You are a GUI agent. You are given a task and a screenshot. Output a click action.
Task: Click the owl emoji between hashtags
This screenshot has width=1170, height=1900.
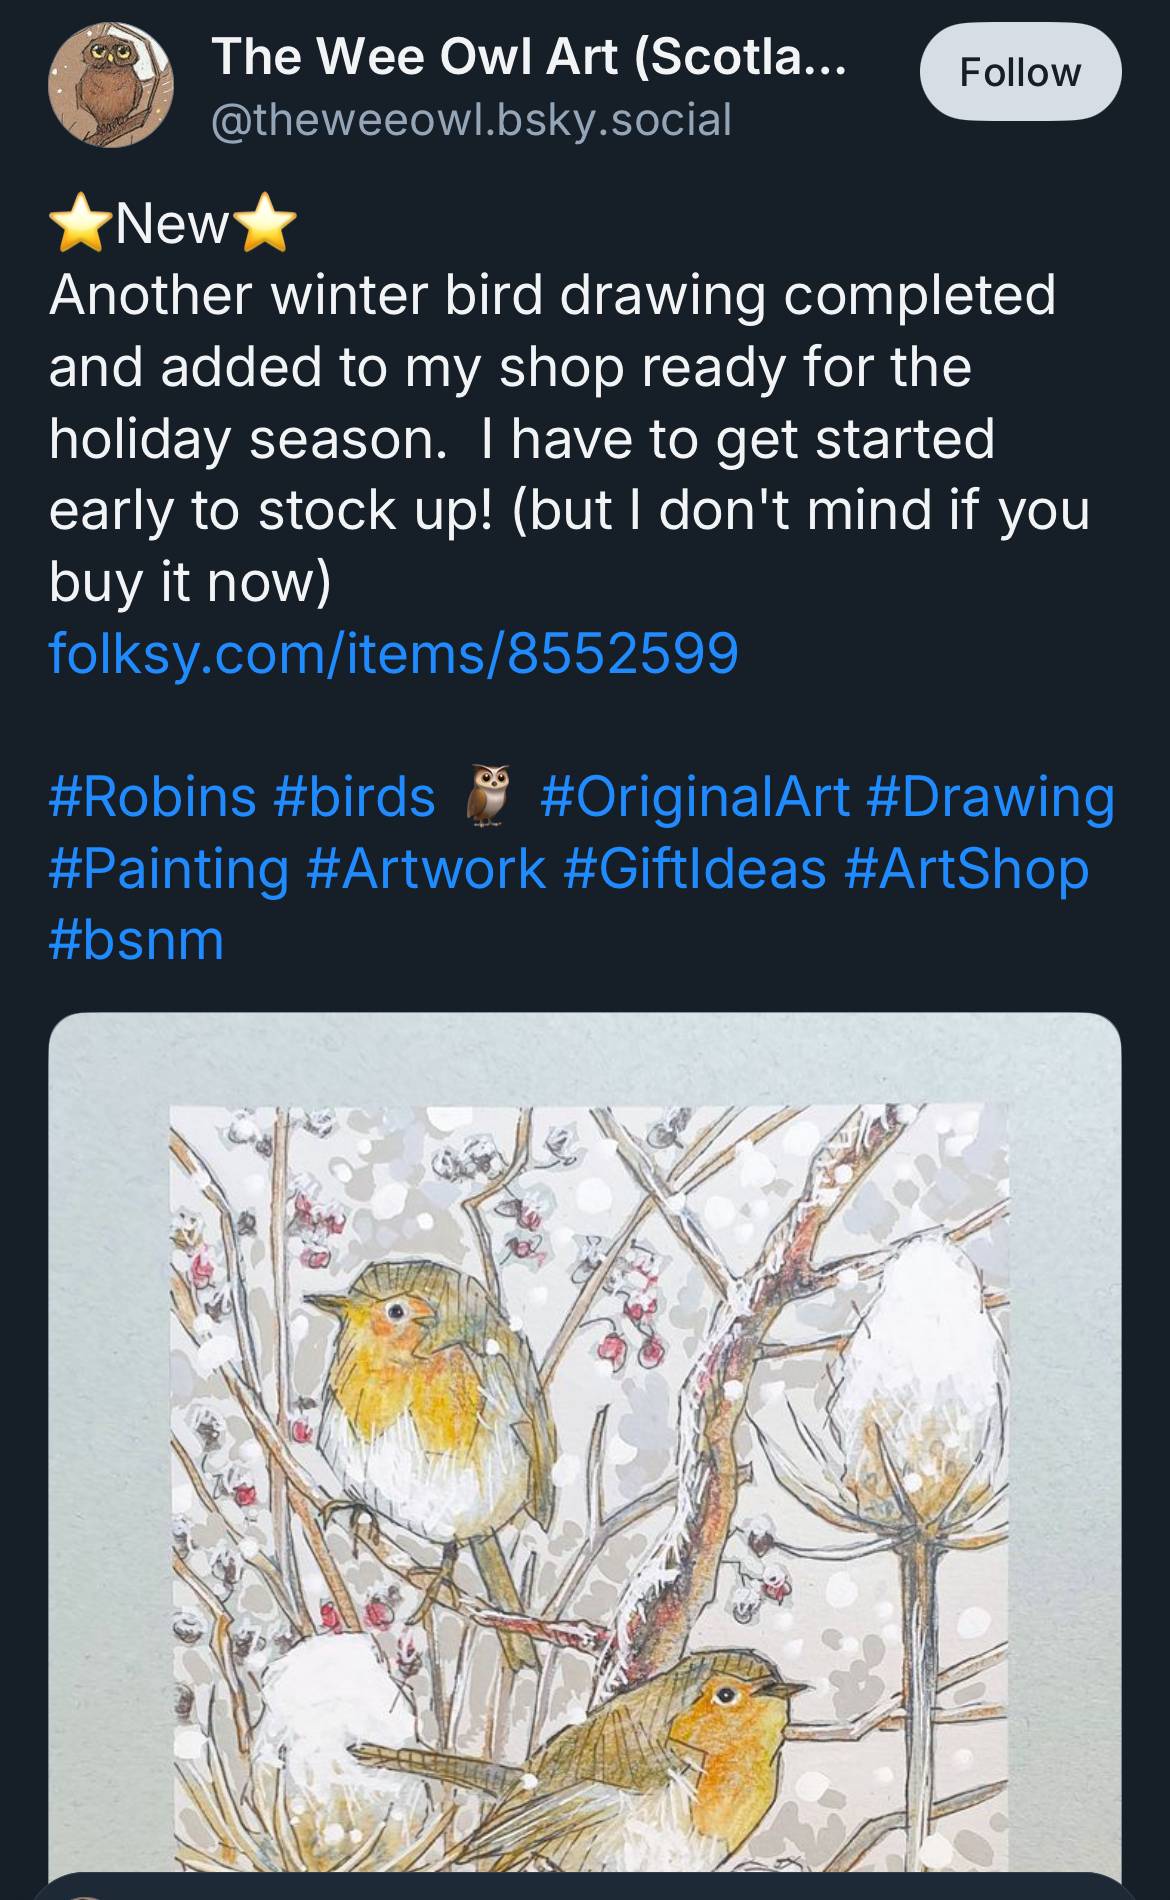tap(488, 796)
